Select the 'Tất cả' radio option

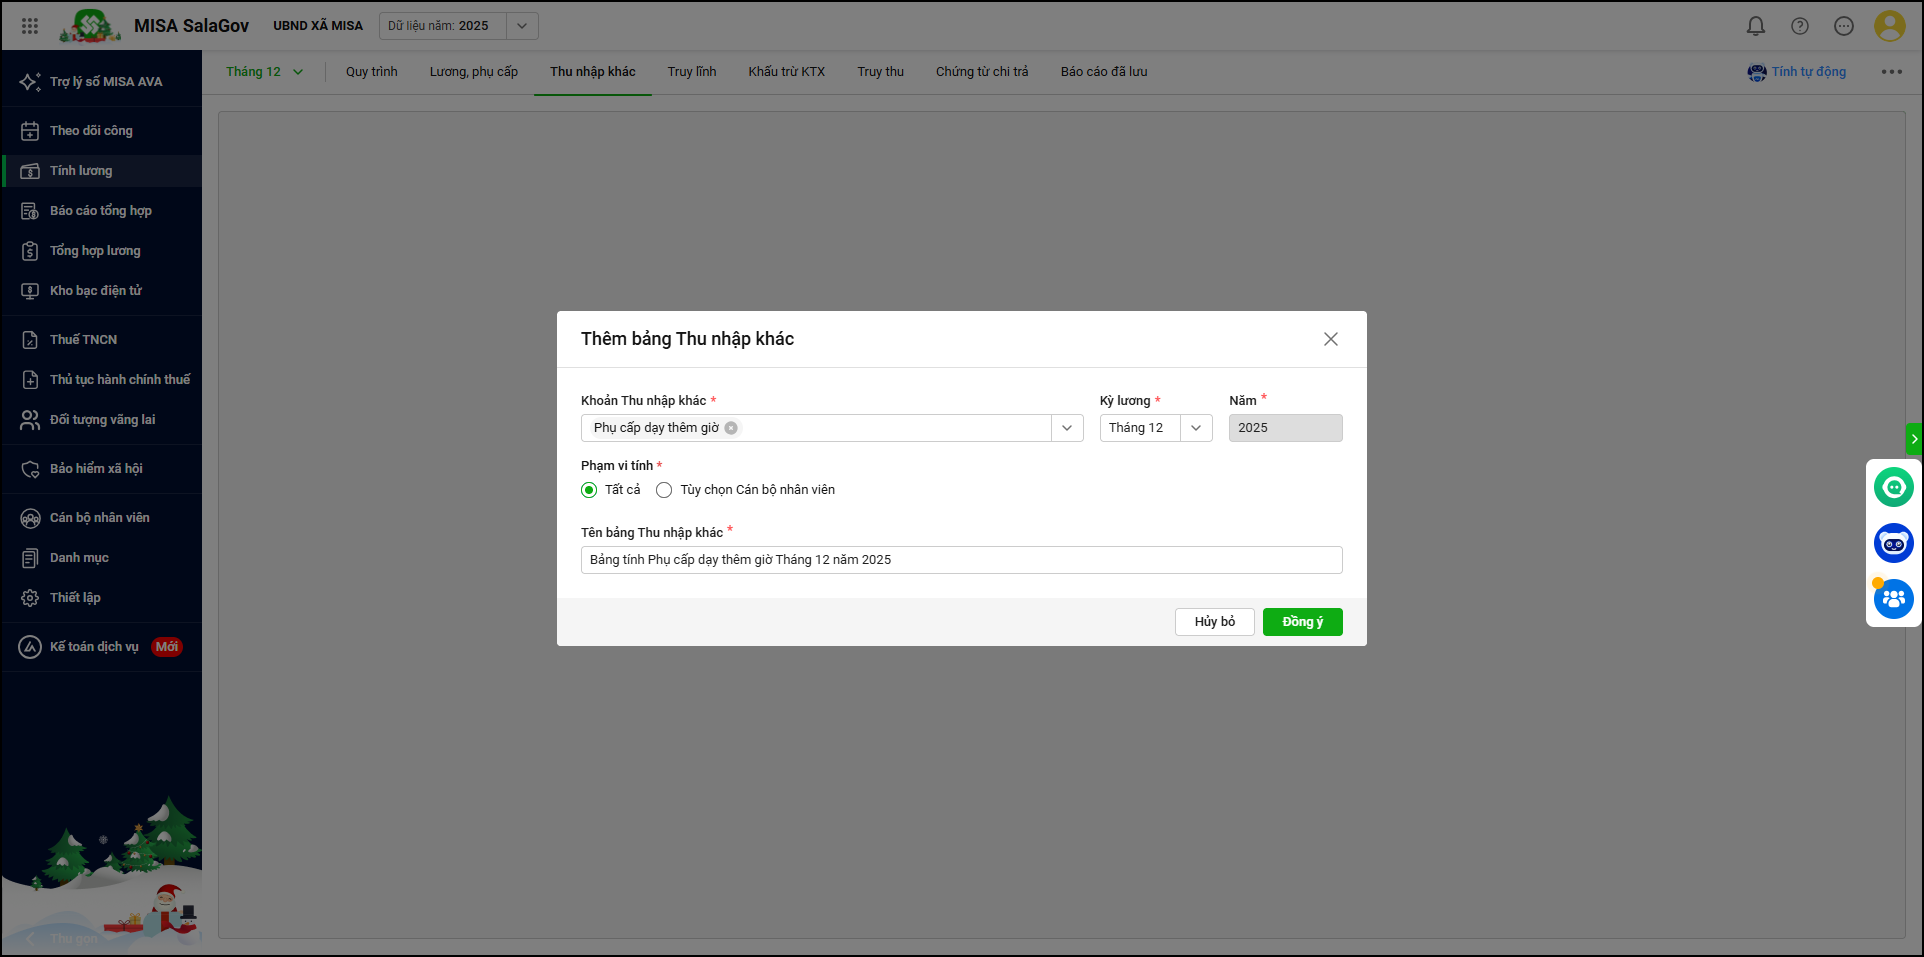coord(589,490)
